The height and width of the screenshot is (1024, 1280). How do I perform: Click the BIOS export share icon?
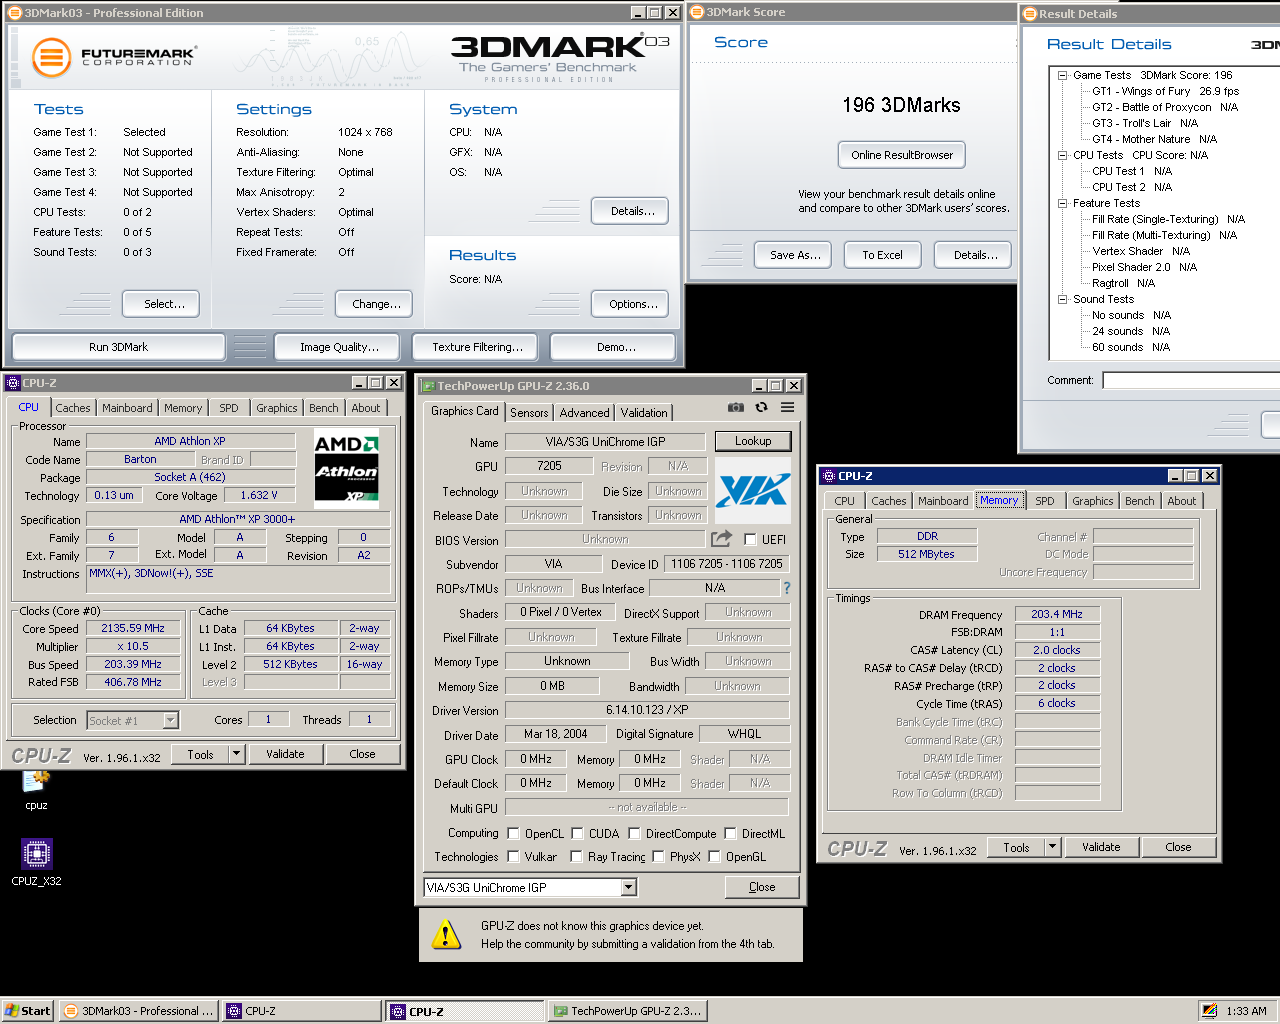(721, 539)
